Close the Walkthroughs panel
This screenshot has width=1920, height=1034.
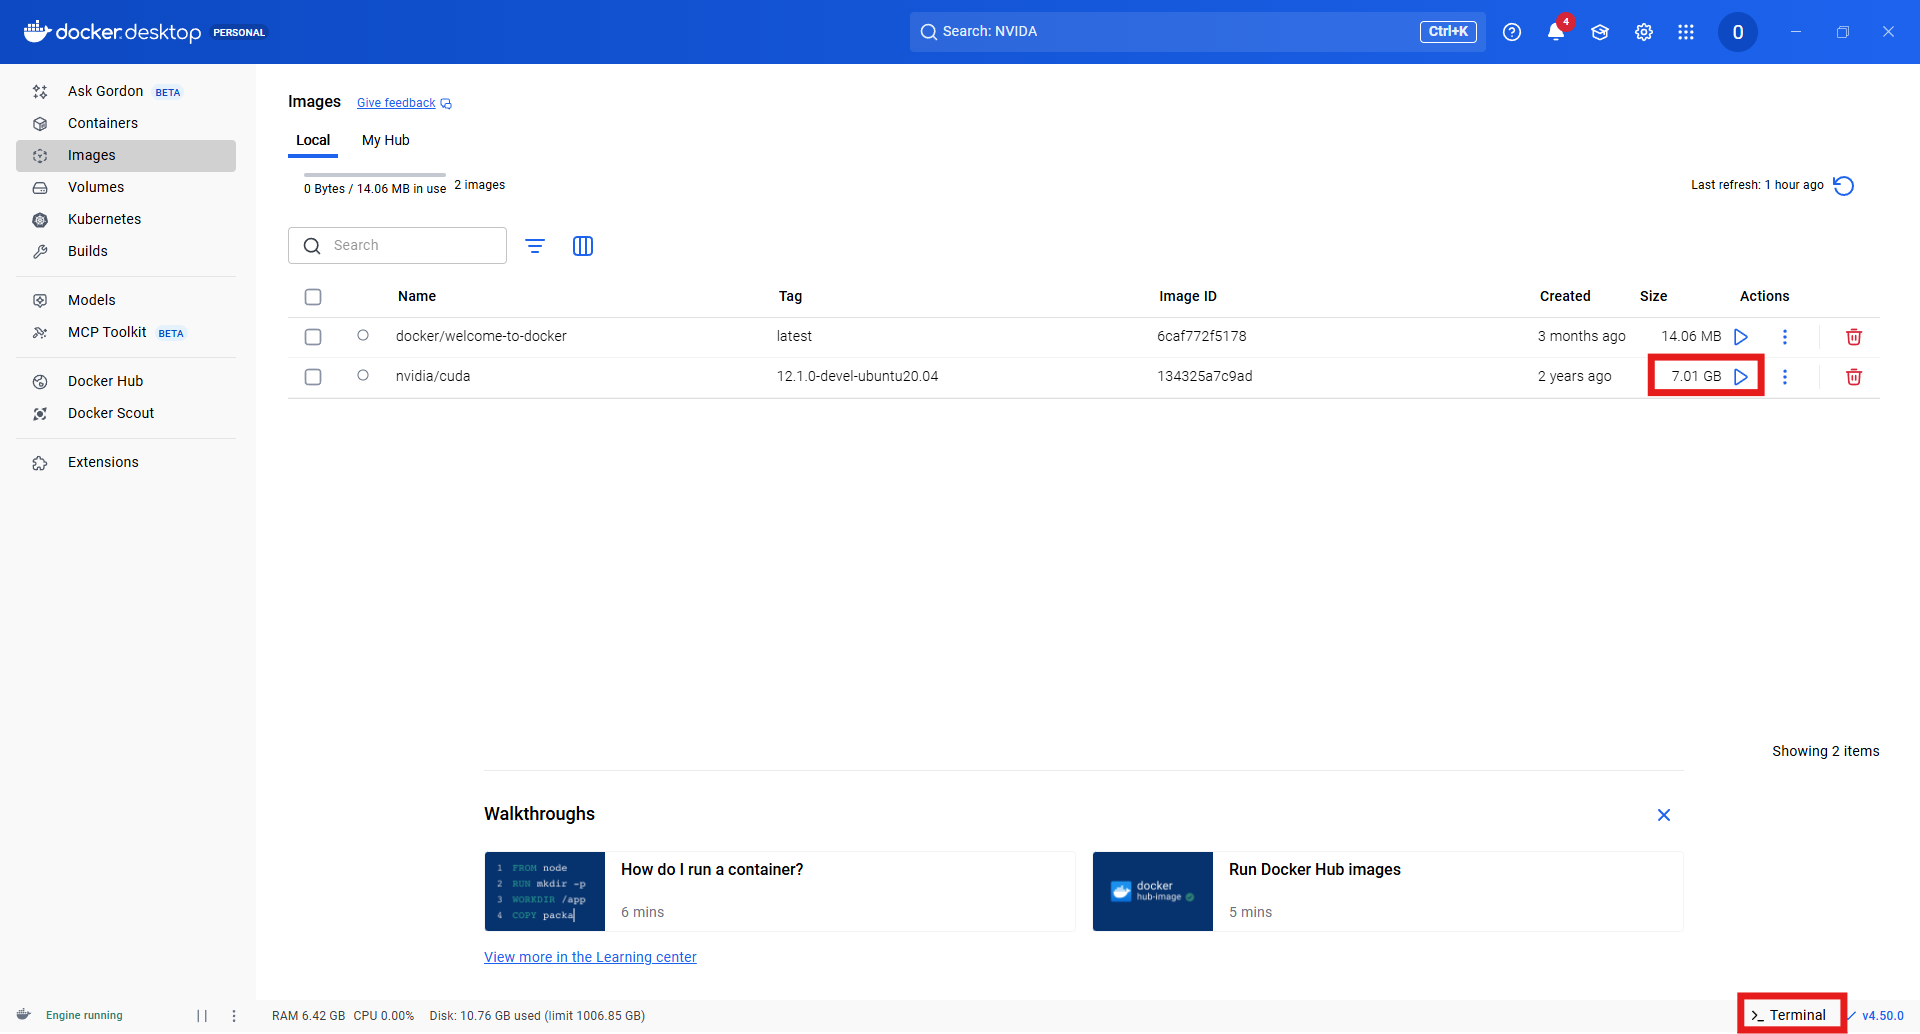1664,815
